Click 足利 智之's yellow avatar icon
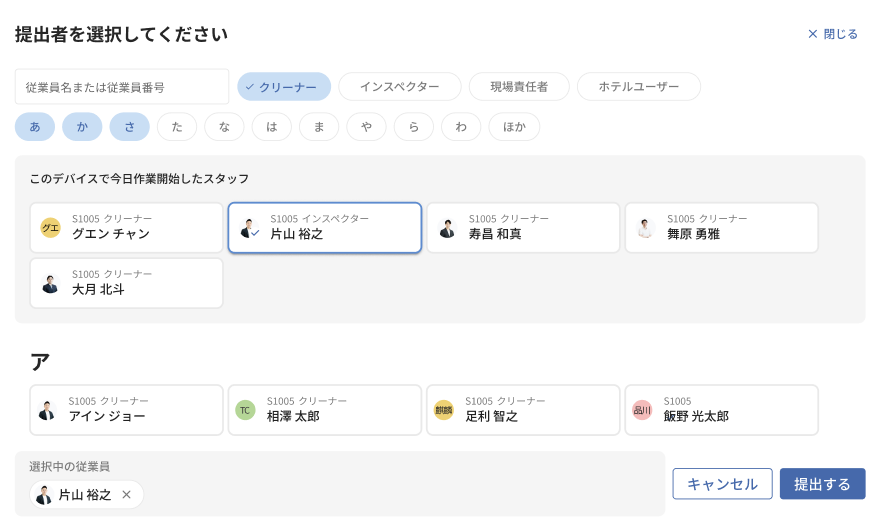The image size is (884, 526). pos(443,410)
